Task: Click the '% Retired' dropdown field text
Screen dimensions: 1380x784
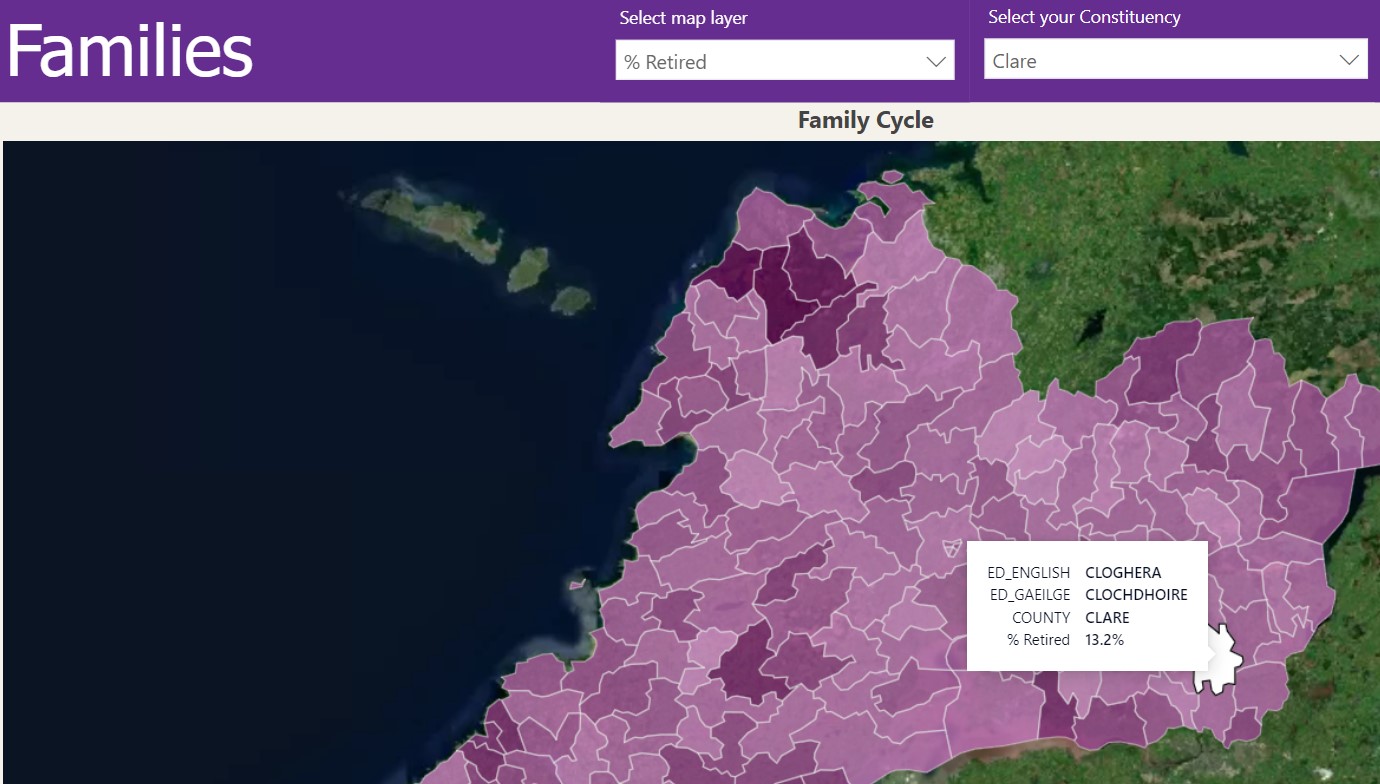Action: (665, 62)
